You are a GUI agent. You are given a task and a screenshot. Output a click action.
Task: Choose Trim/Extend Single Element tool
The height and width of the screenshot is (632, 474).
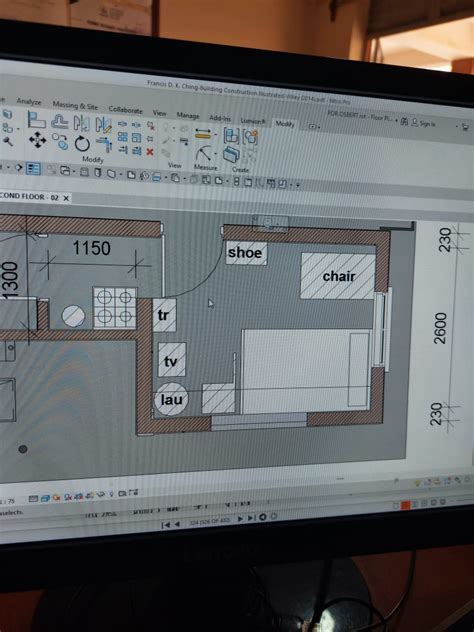(x=123, y=150)
